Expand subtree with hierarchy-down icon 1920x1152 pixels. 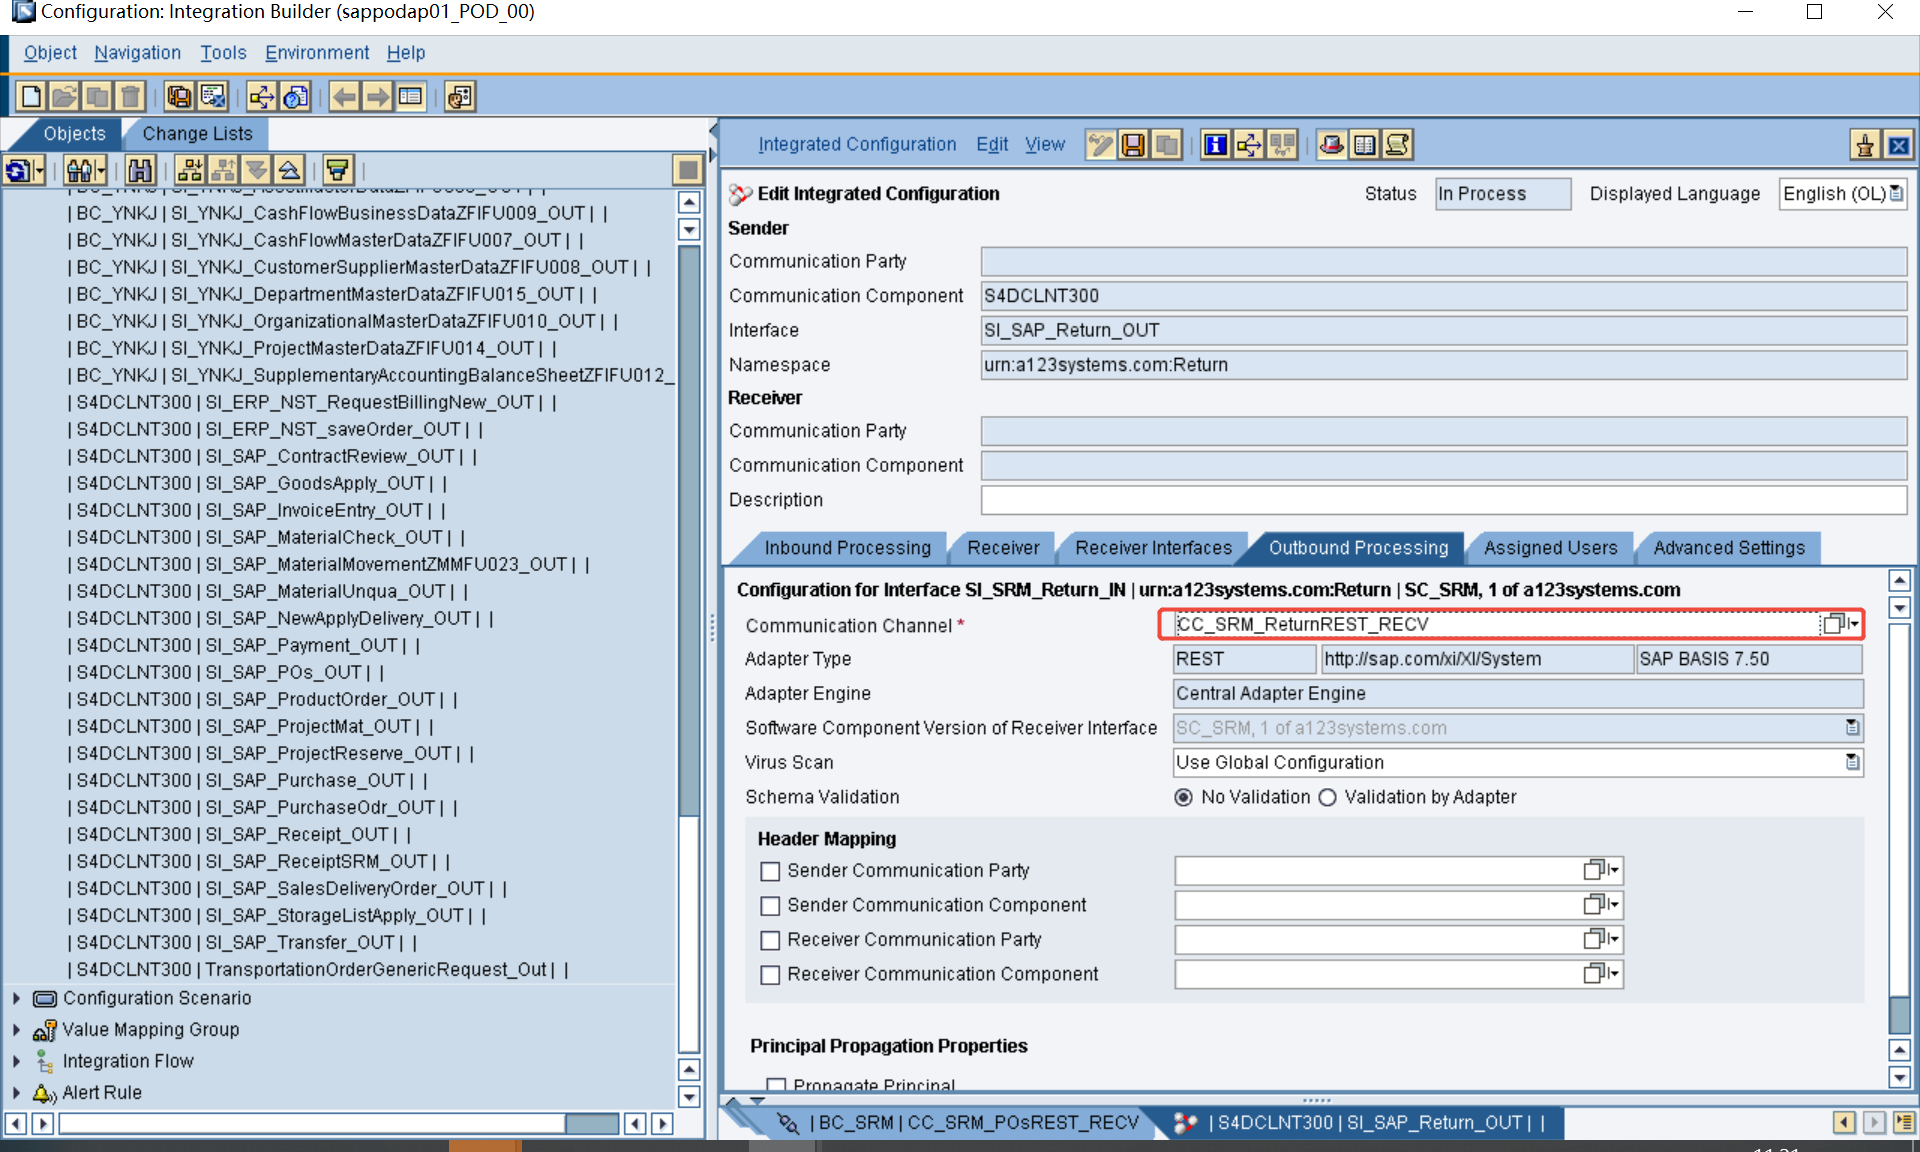tap(190, 170)
